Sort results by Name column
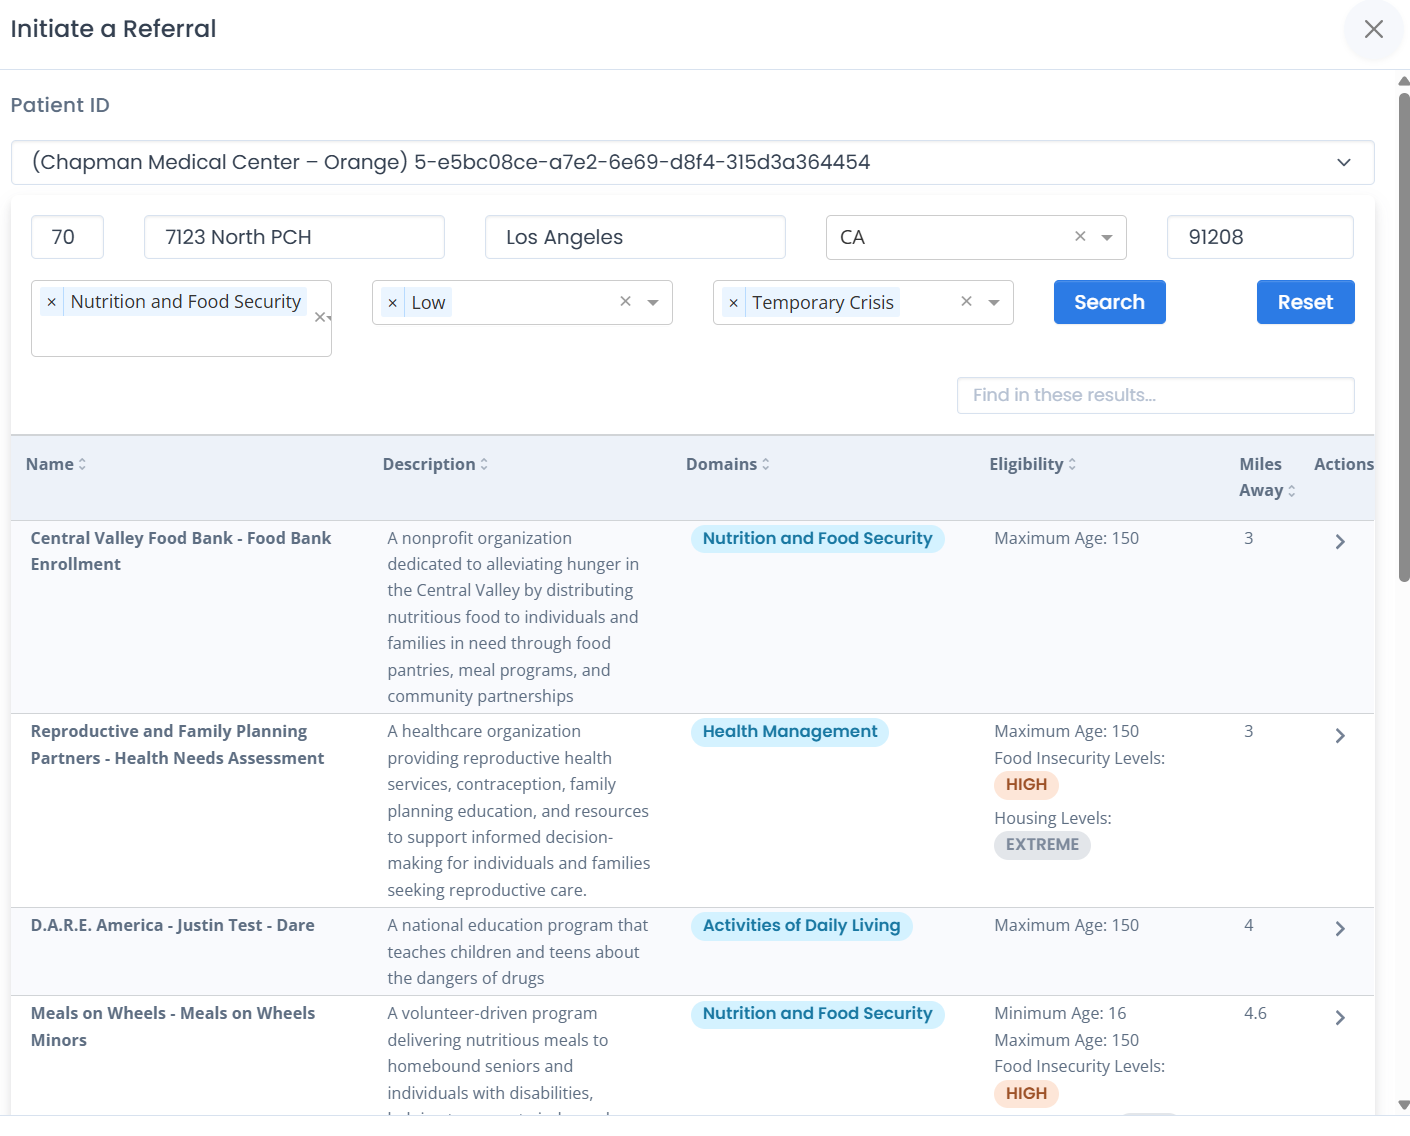 pyautogui.click(x=56, y=464)
